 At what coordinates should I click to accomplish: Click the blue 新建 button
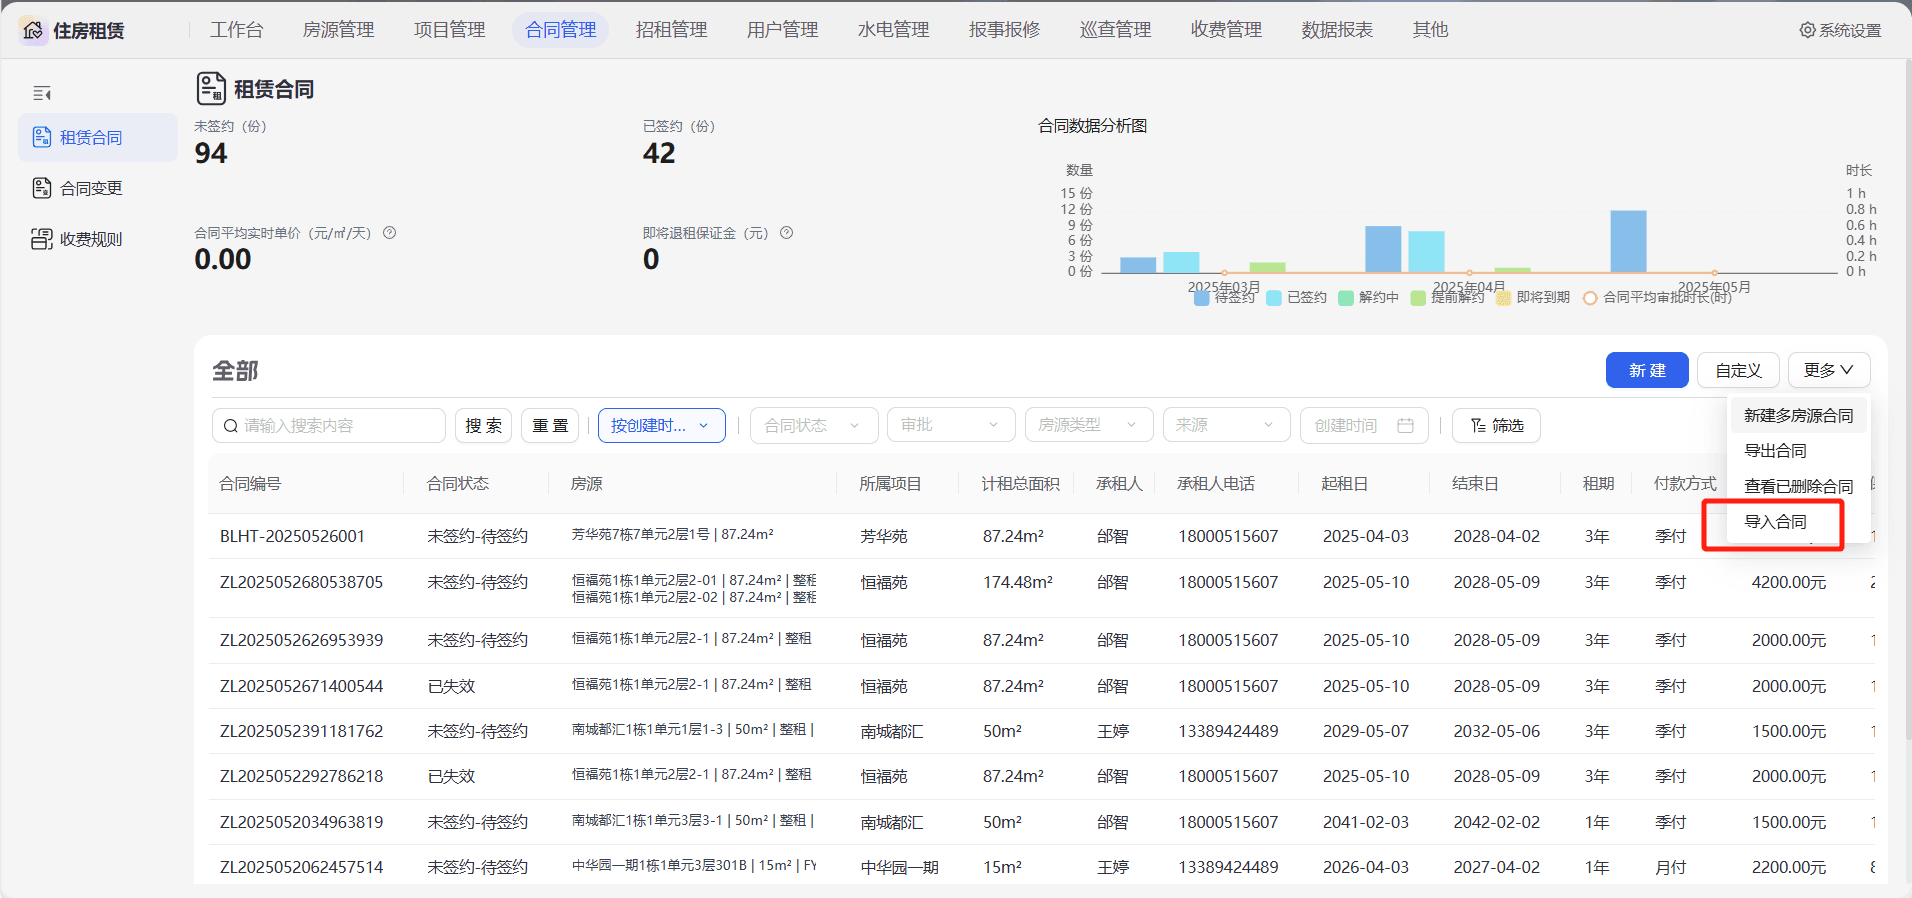1647,370
